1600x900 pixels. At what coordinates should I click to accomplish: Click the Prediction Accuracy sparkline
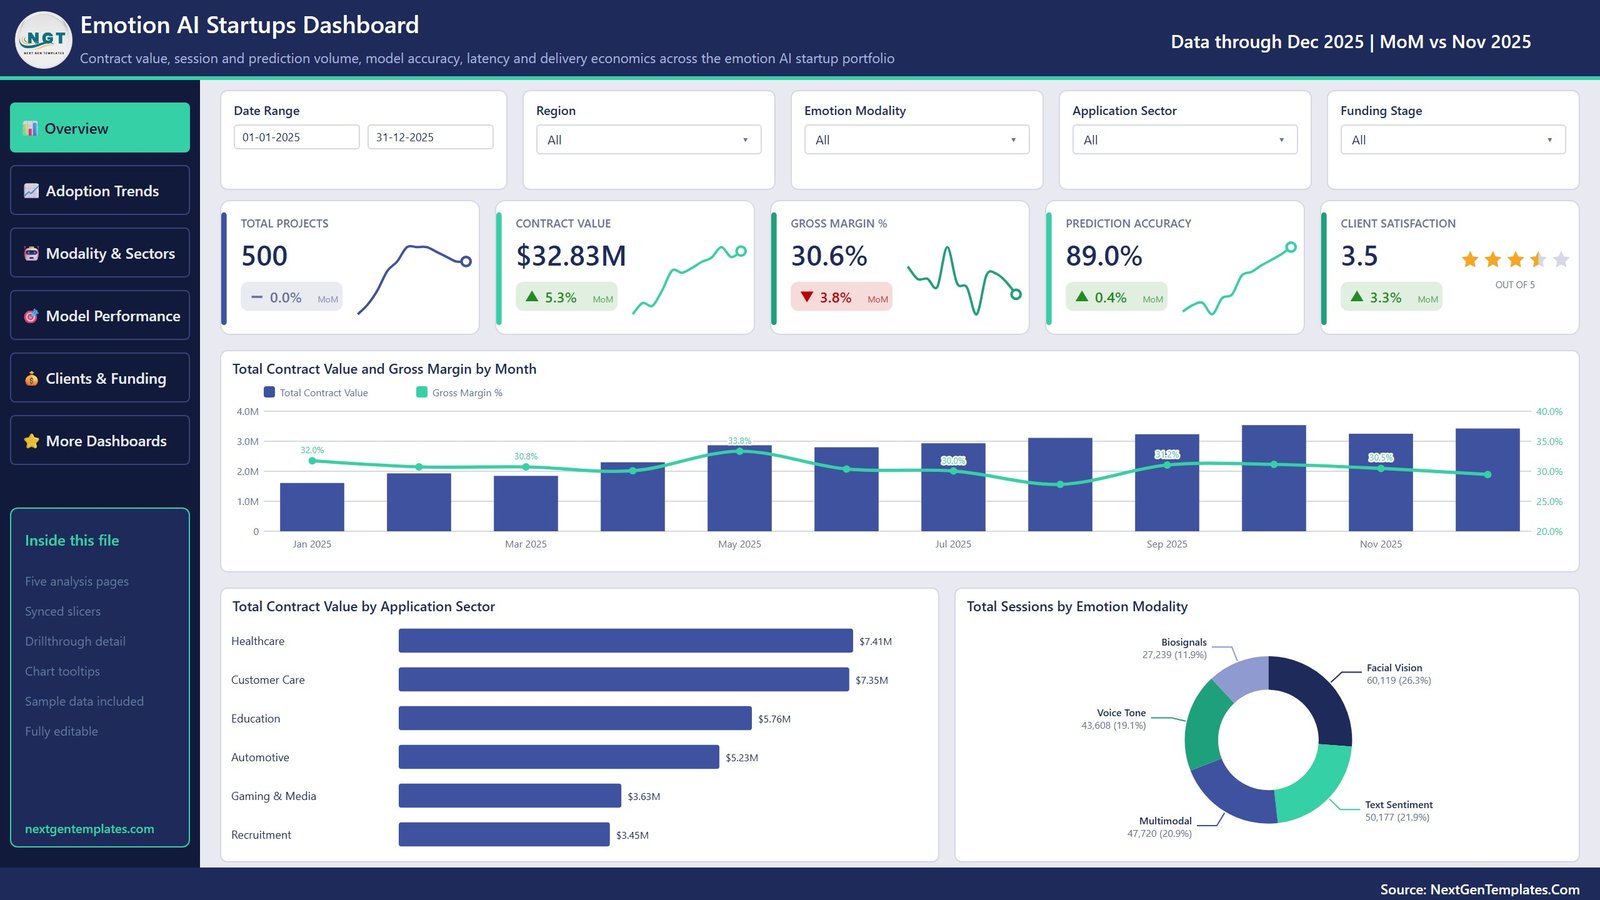[x=1240, y=278]
